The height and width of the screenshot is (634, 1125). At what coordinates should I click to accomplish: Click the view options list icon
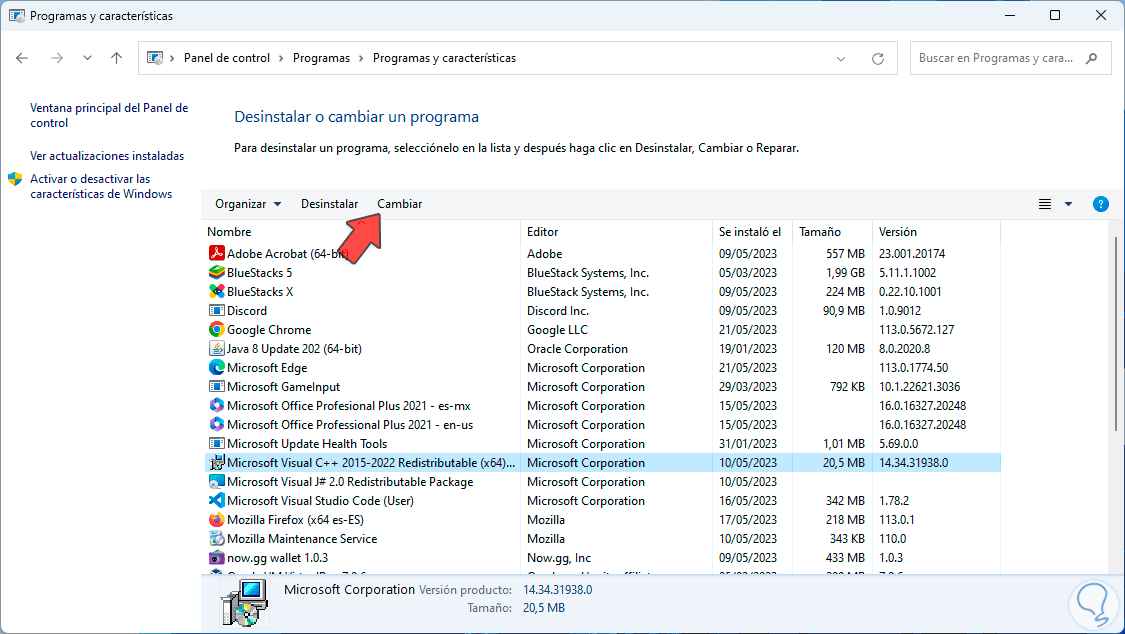[1045, 204]
